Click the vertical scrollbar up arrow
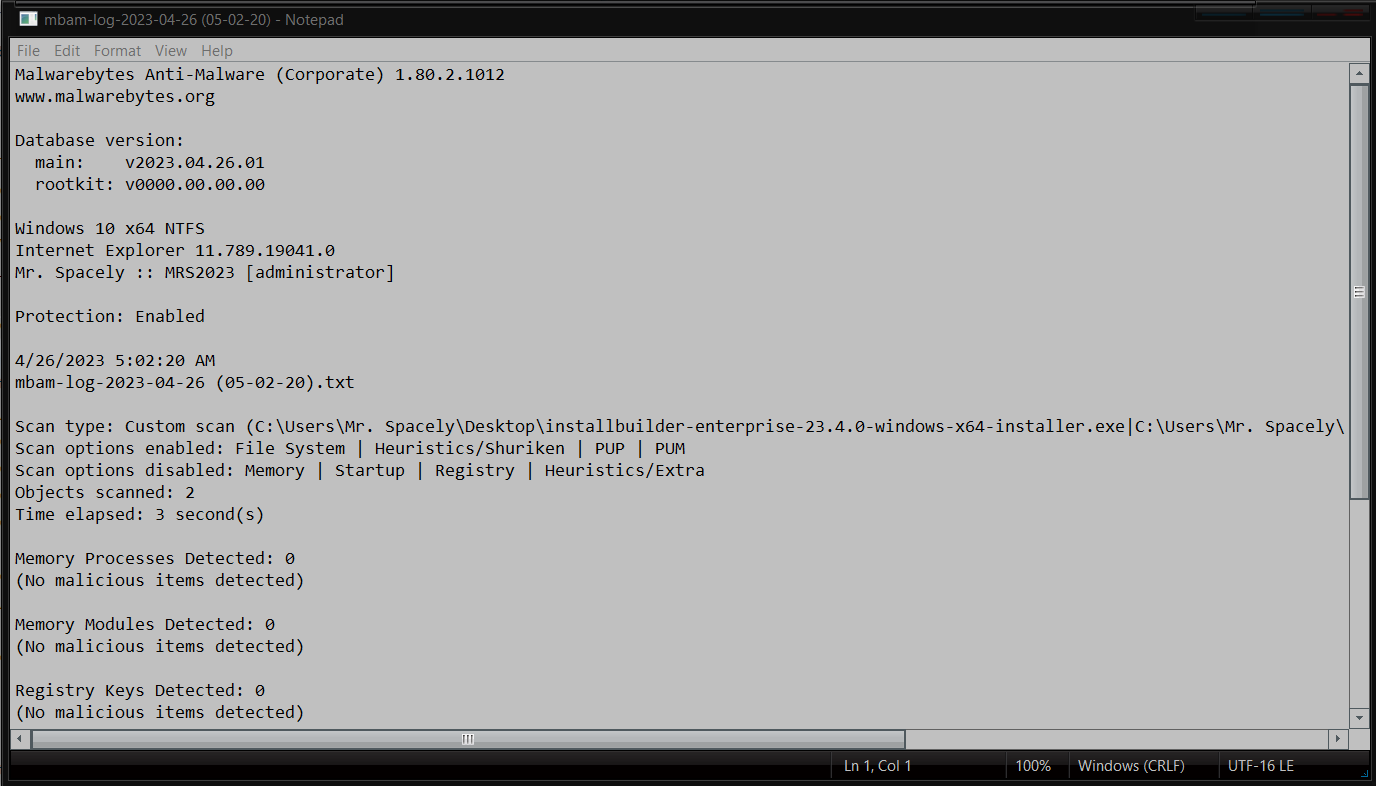 pos(1359,74)
